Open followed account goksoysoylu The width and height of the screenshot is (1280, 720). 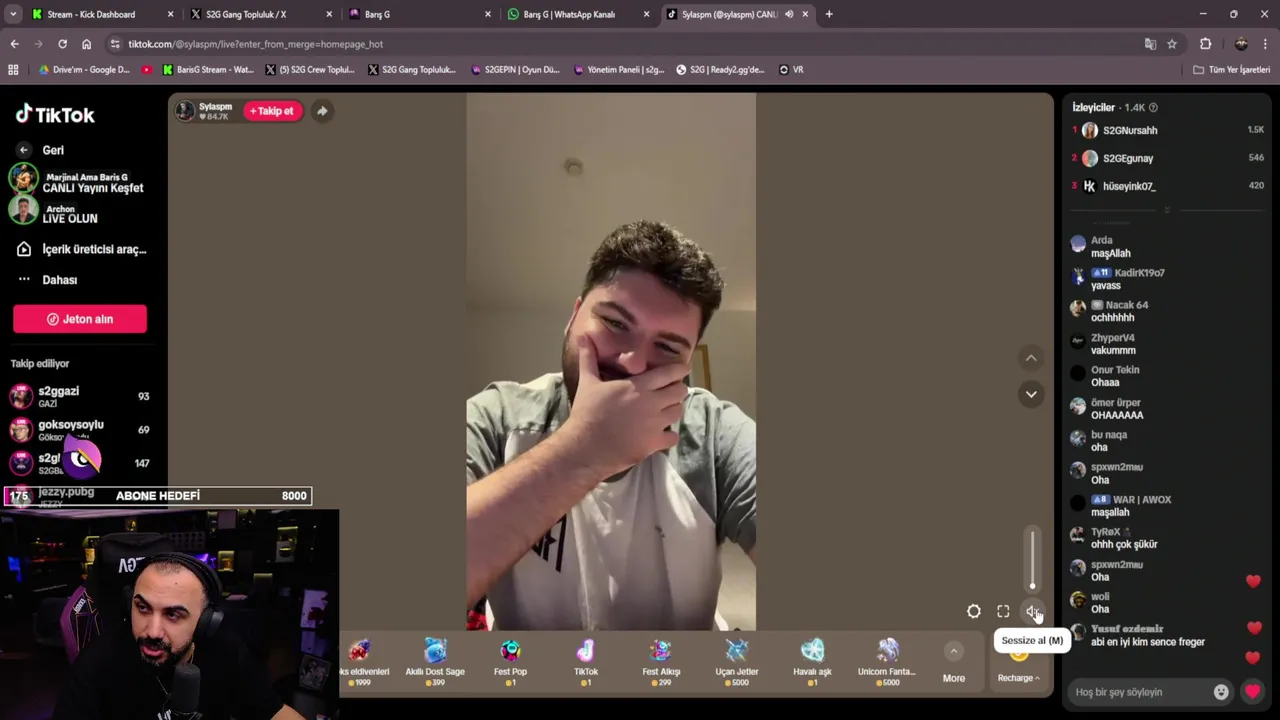click(x=80, y=430)
